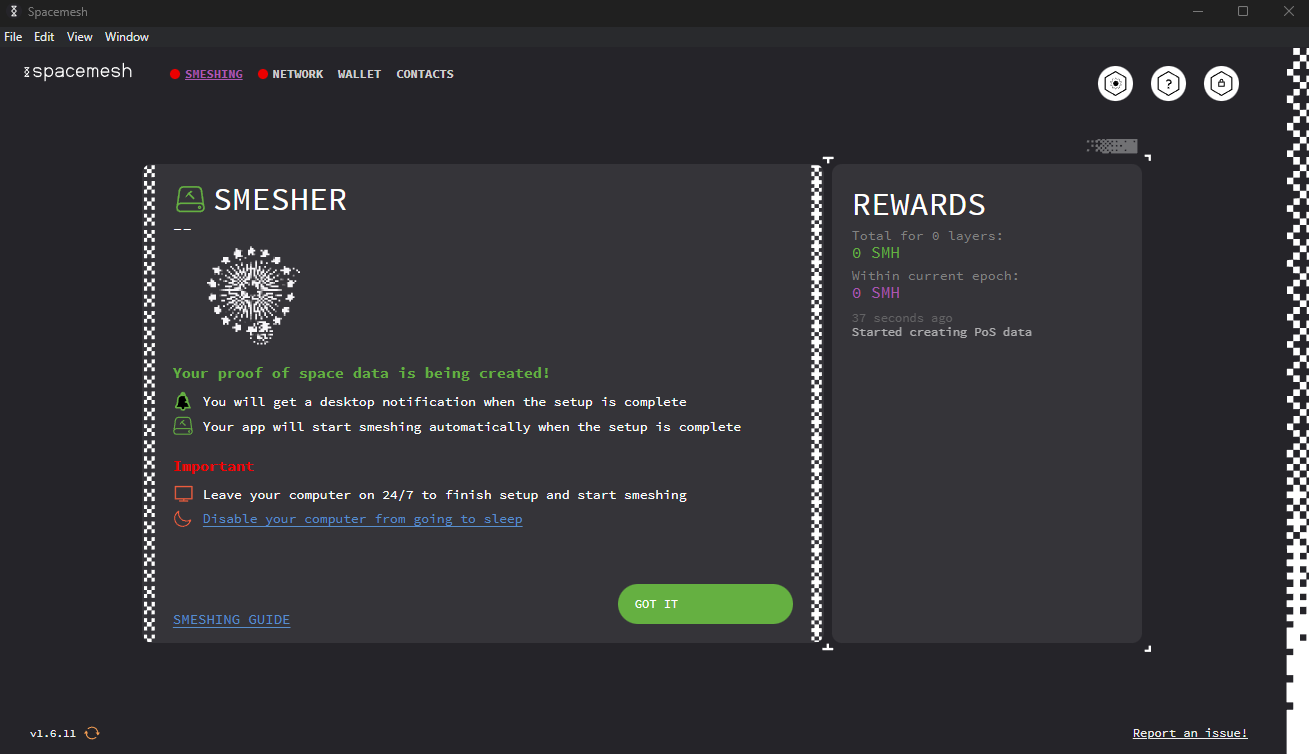The image size is (1309, 754).
Task: Click the v1.6.11 version label
Action: click(53, 733)
